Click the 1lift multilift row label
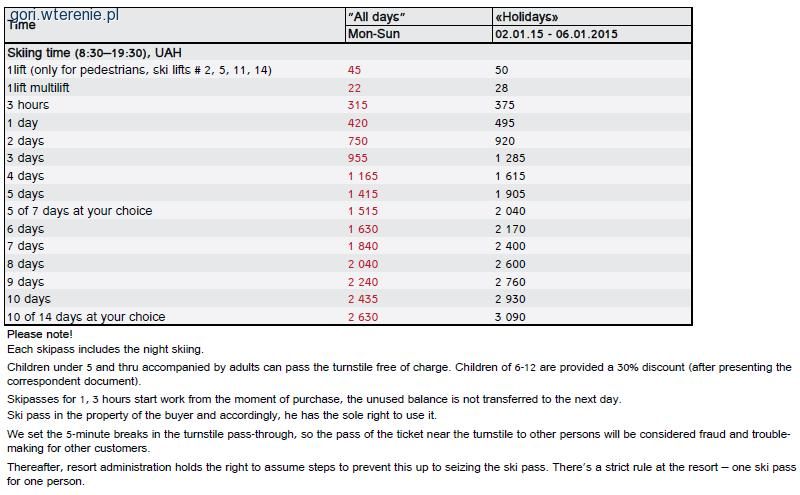This screenshot has height=495, width=800. pyautogui.click(x=38, y=88)
